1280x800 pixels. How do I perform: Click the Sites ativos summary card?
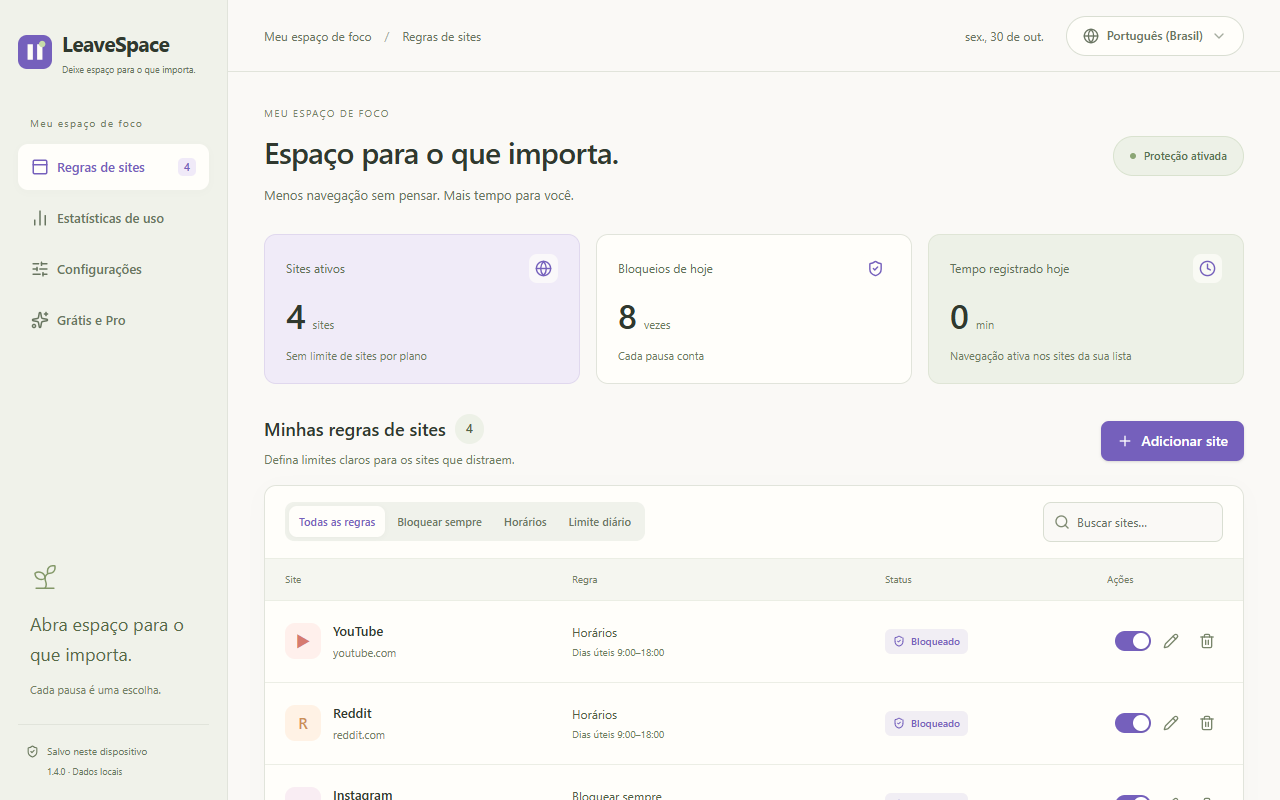(422, 309)
